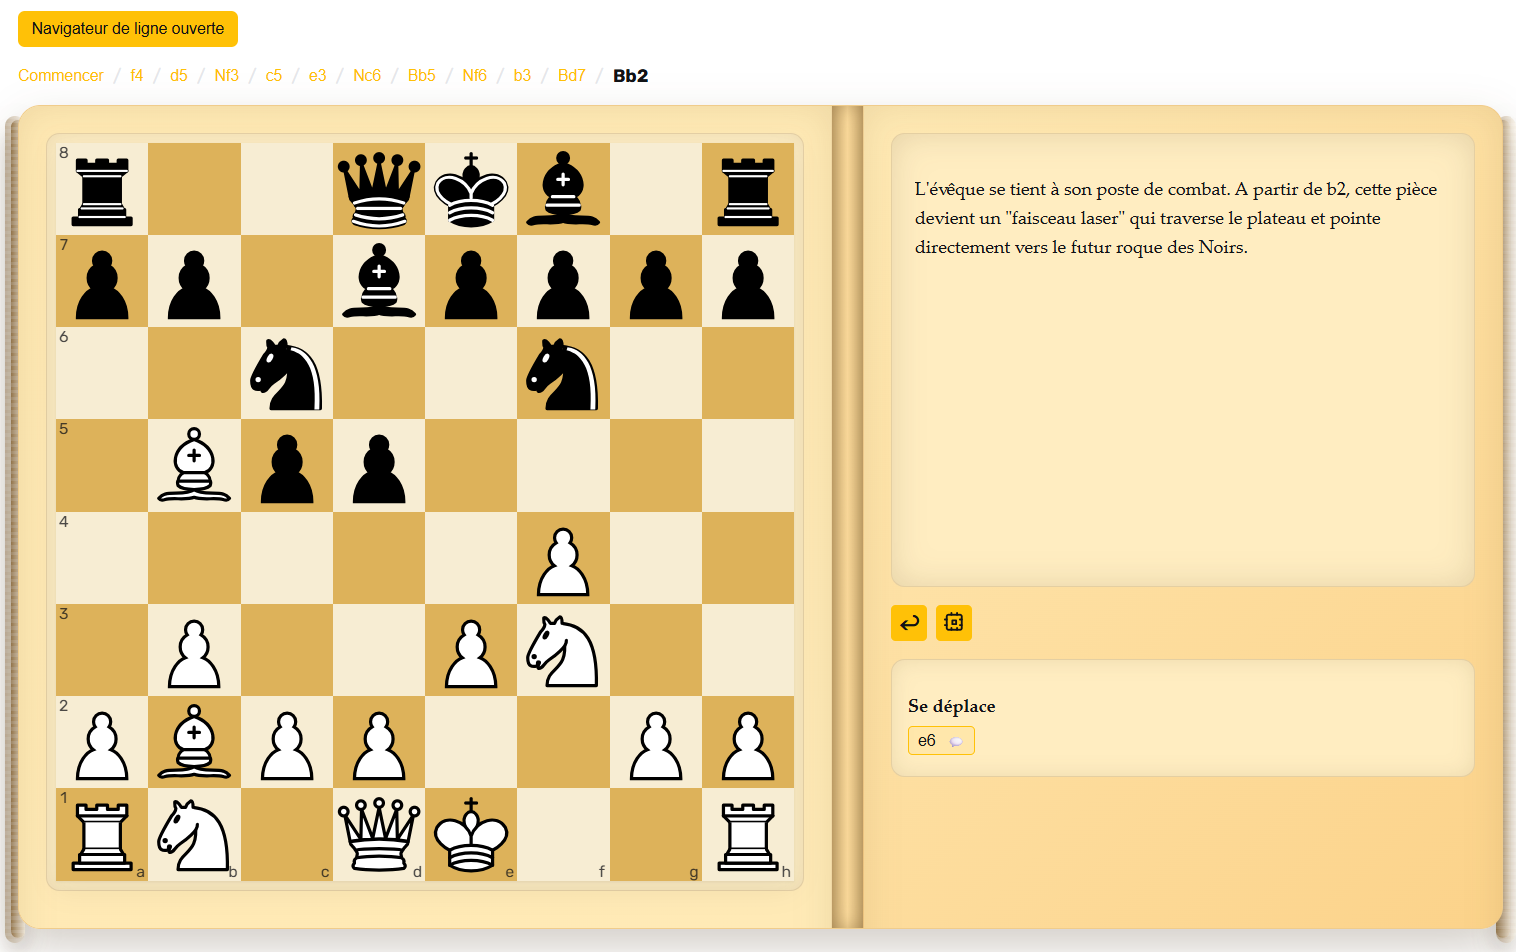Image resolution: width=1516 pixels, height=952 pixels.
Task: Select the white bishop on b5
Action: pyautogui.click(x=194, y=465)
